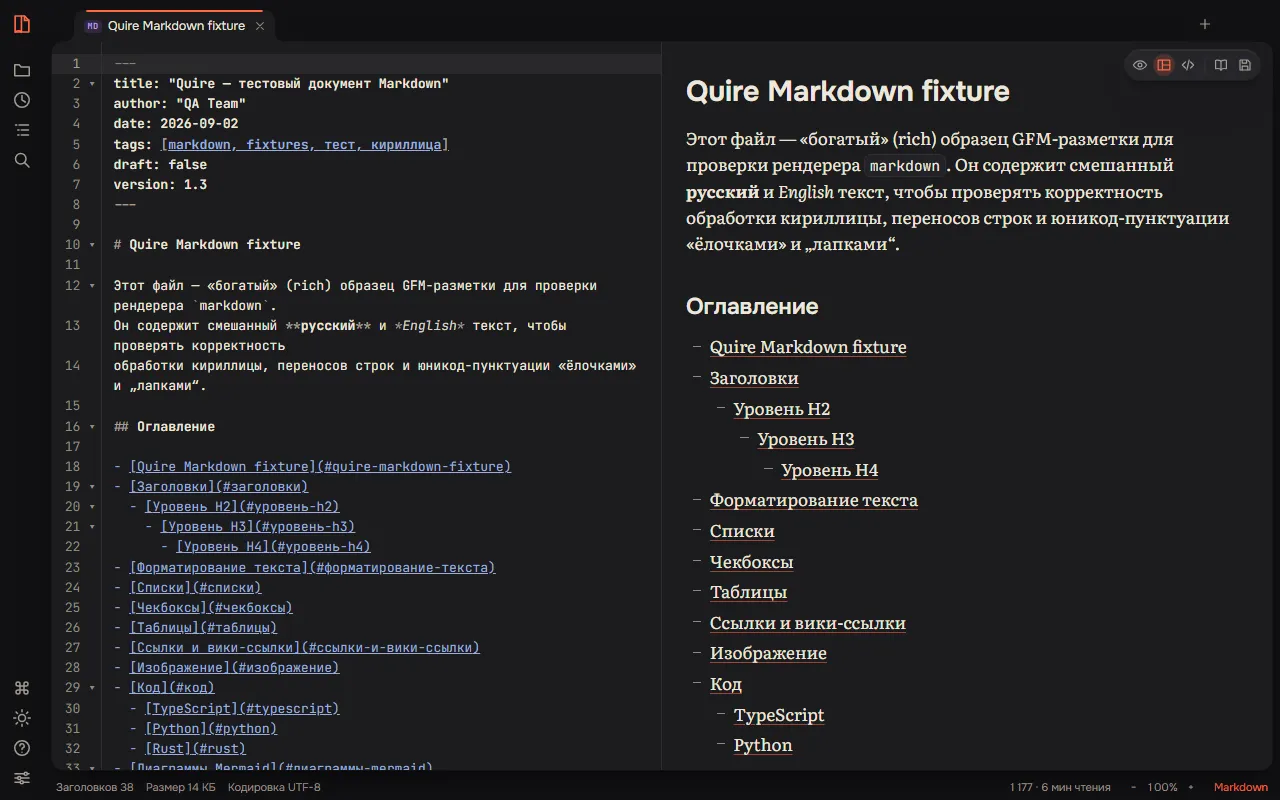Open preview link TypeScript
The width and height of the screenshot is (1280, 800).
779,715
